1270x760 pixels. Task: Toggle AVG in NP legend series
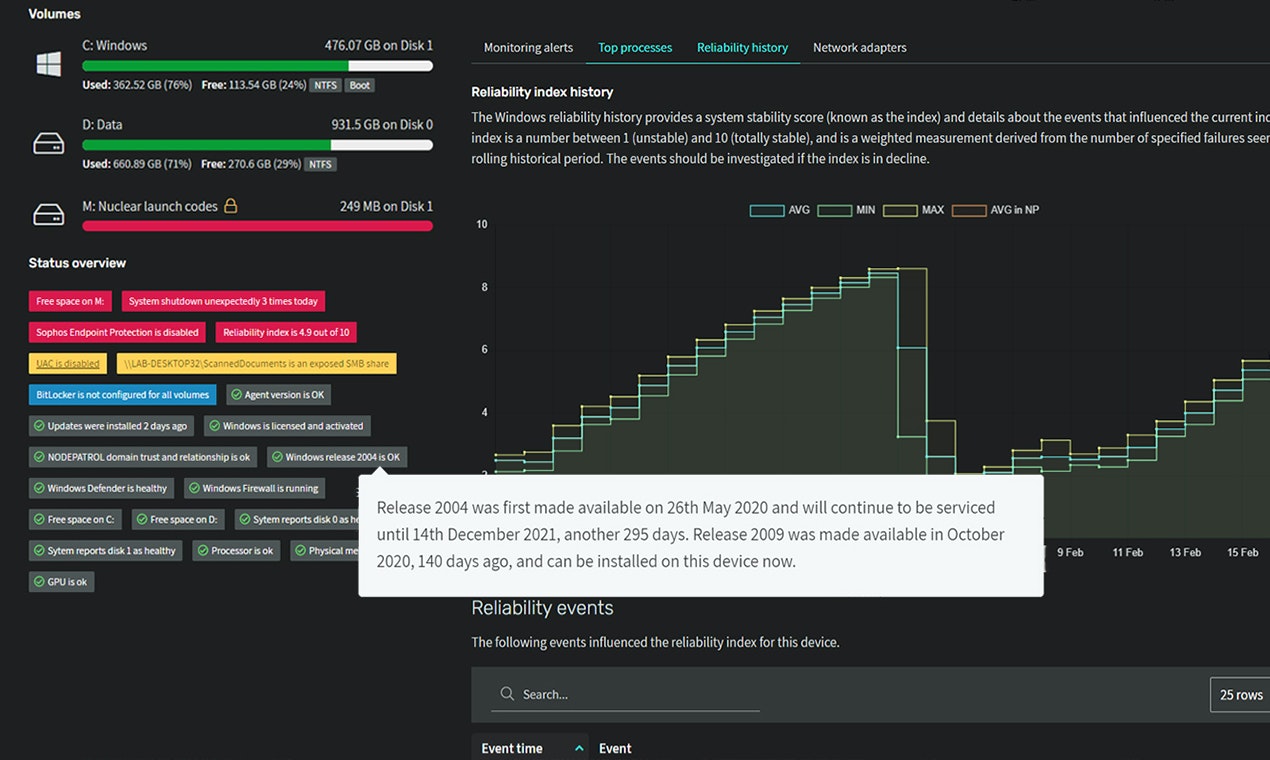[995, 210]
